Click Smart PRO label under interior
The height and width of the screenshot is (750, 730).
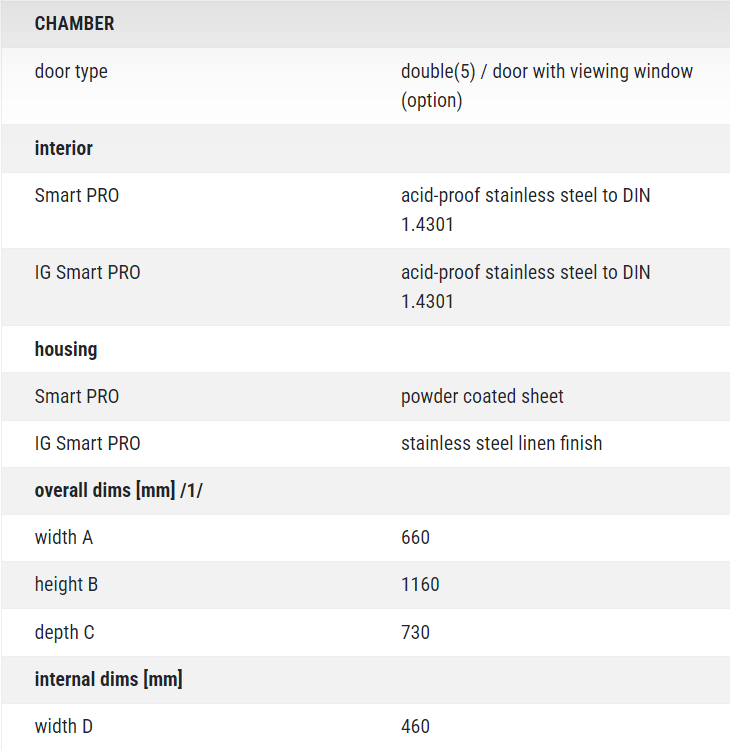(77, 196)
